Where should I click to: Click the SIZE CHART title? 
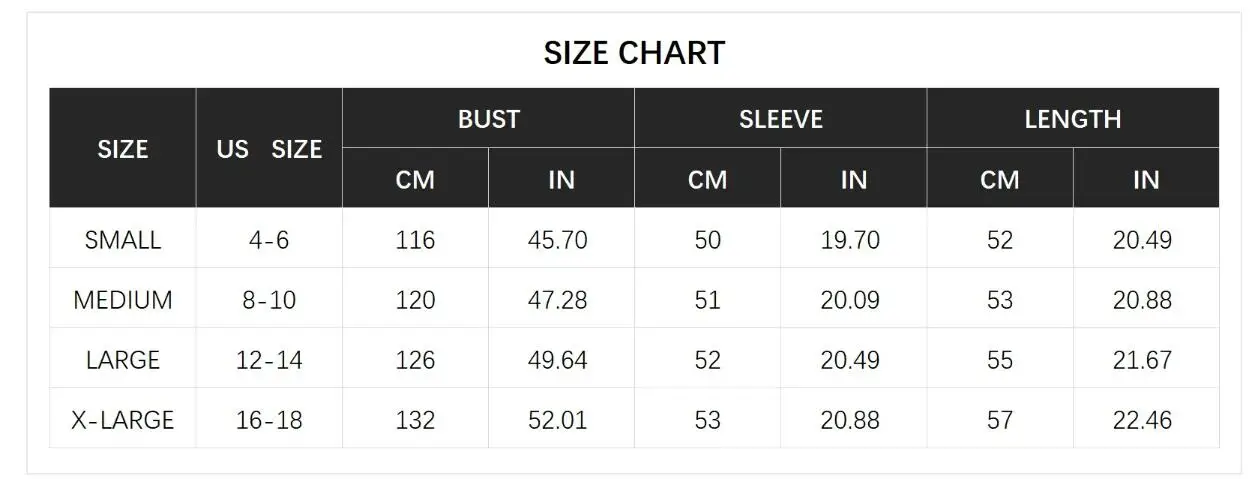[634, 53]
